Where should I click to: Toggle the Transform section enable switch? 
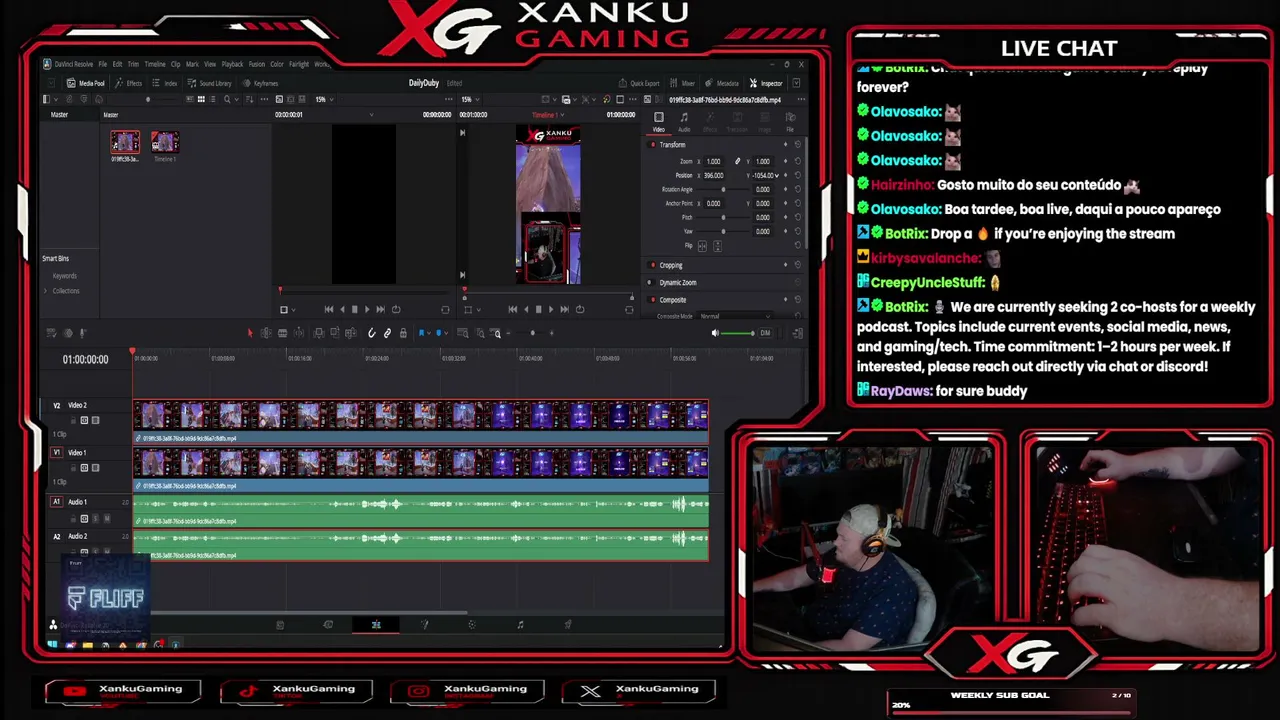tap(653, 145)
